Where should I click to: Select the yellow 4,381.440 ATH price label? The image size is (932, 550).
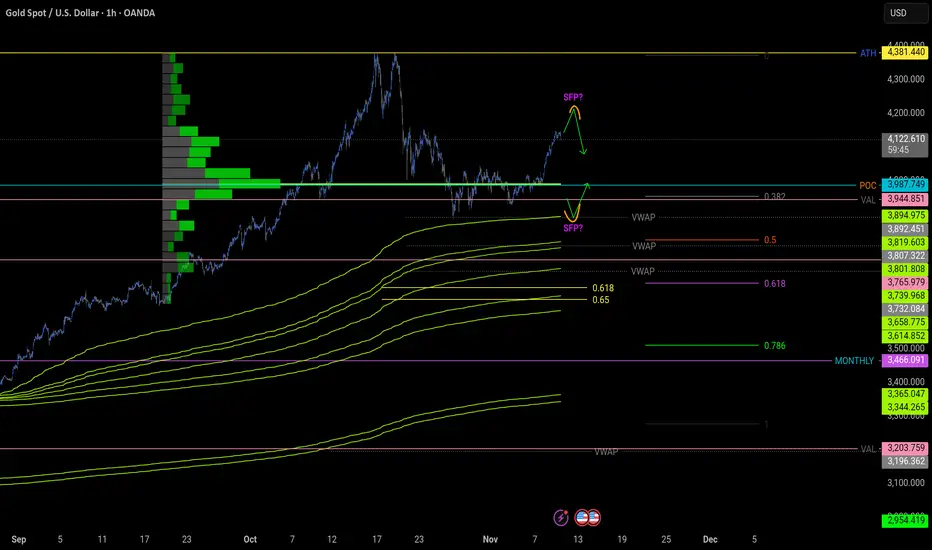pos(904,52)
